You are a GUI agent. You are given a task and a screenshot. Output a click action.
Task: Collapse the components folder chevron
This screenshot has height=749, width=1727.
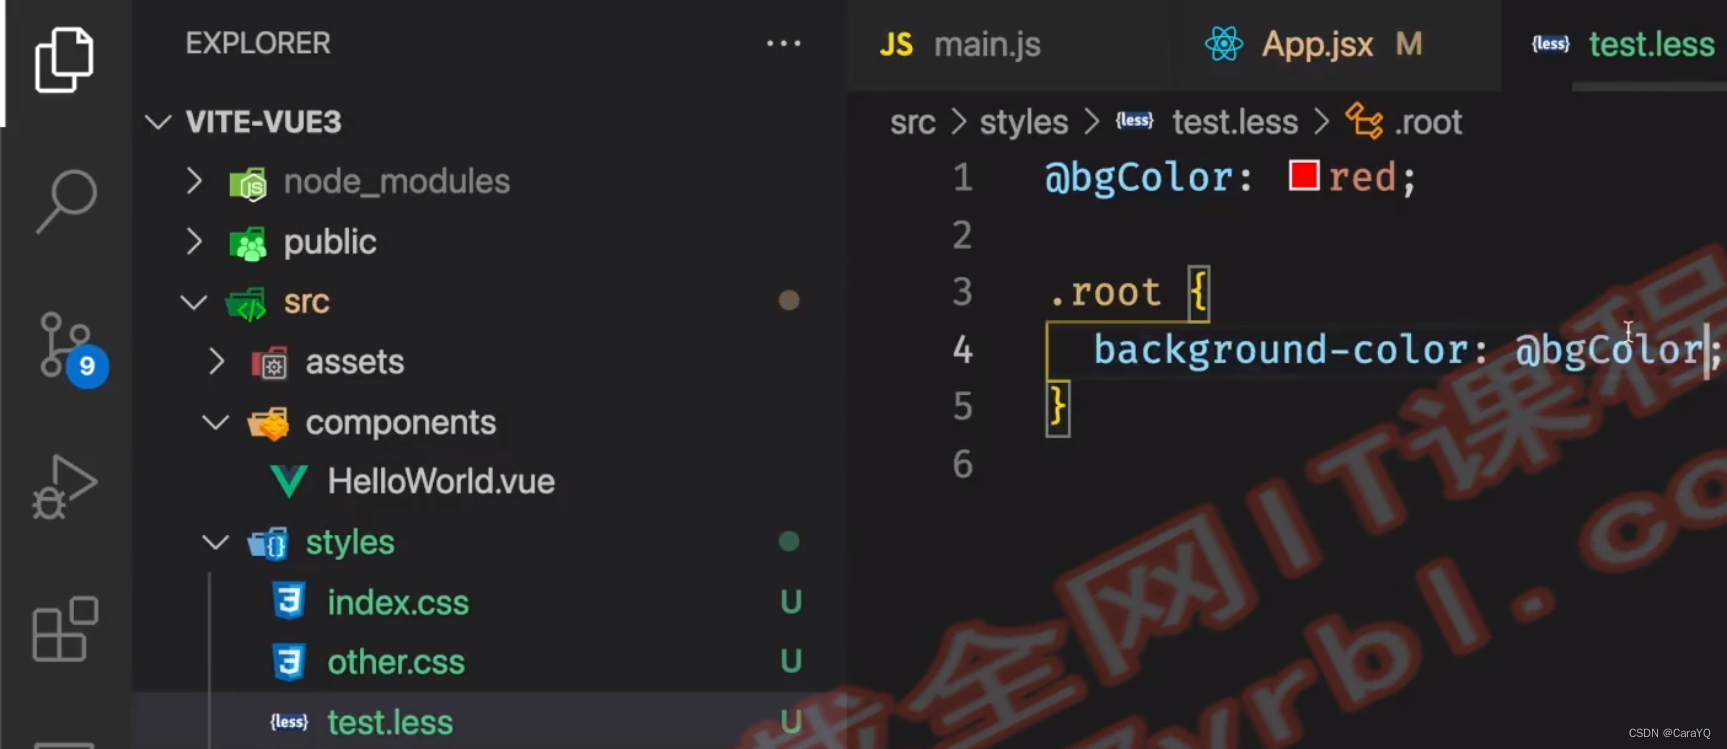click(x=216, y=422)
